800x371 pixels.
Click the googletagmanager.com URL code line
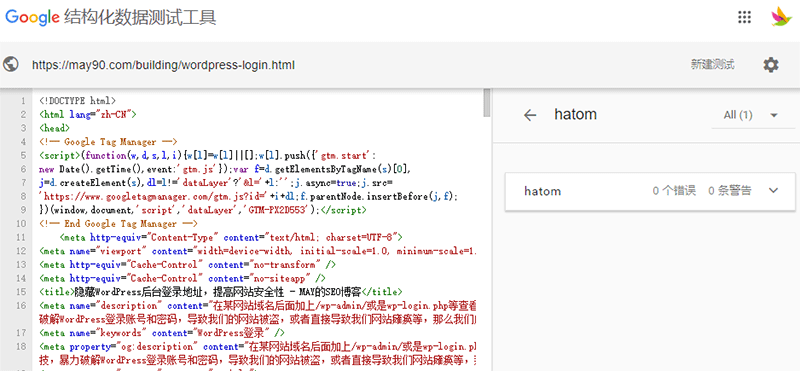point(248,196)
